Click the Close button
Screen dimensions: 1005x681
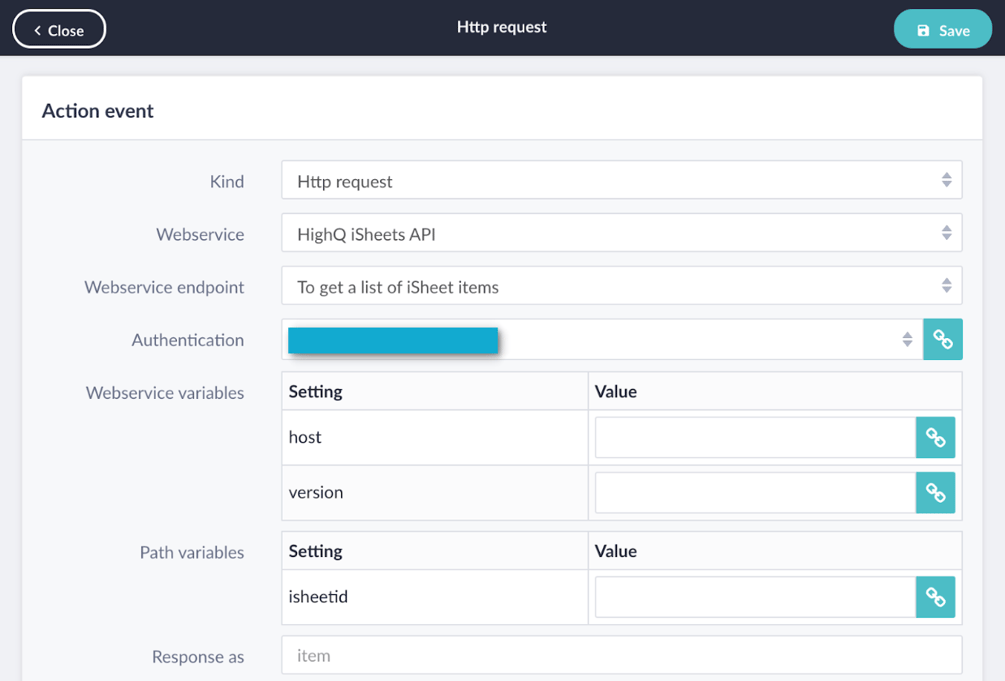[x=58, y=29]
